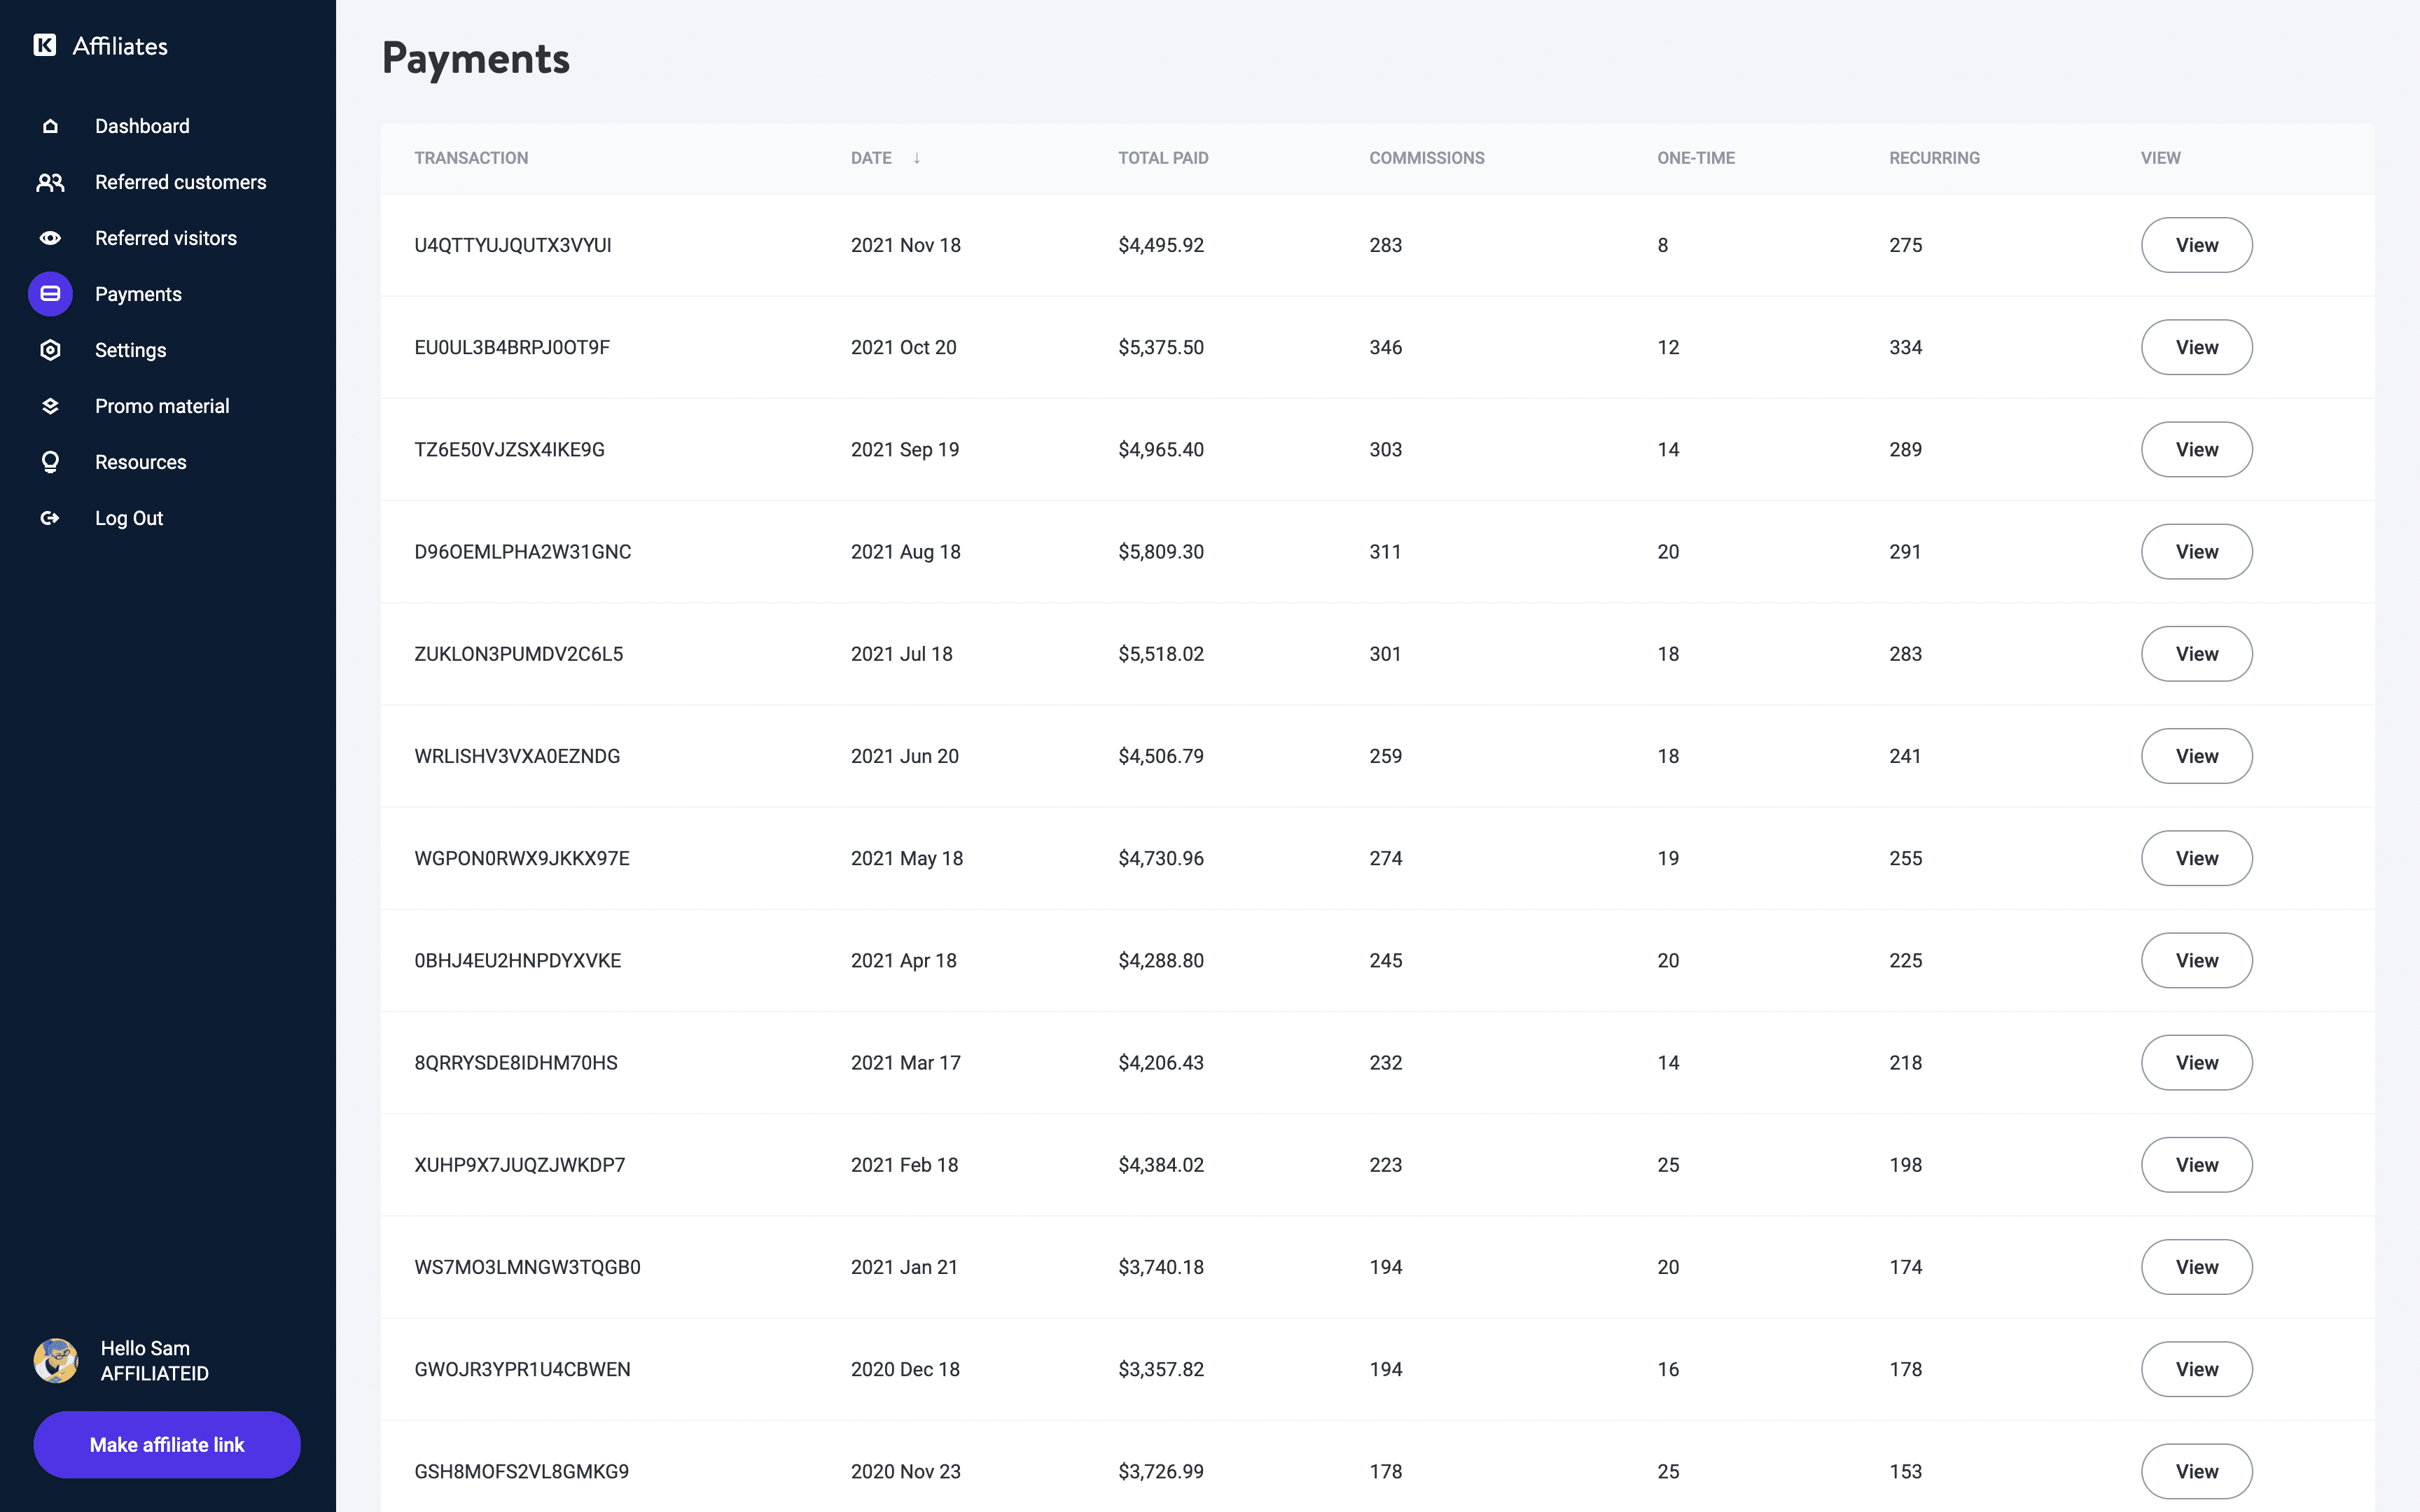Toggle one-time commissions display

coord(1695,158)
